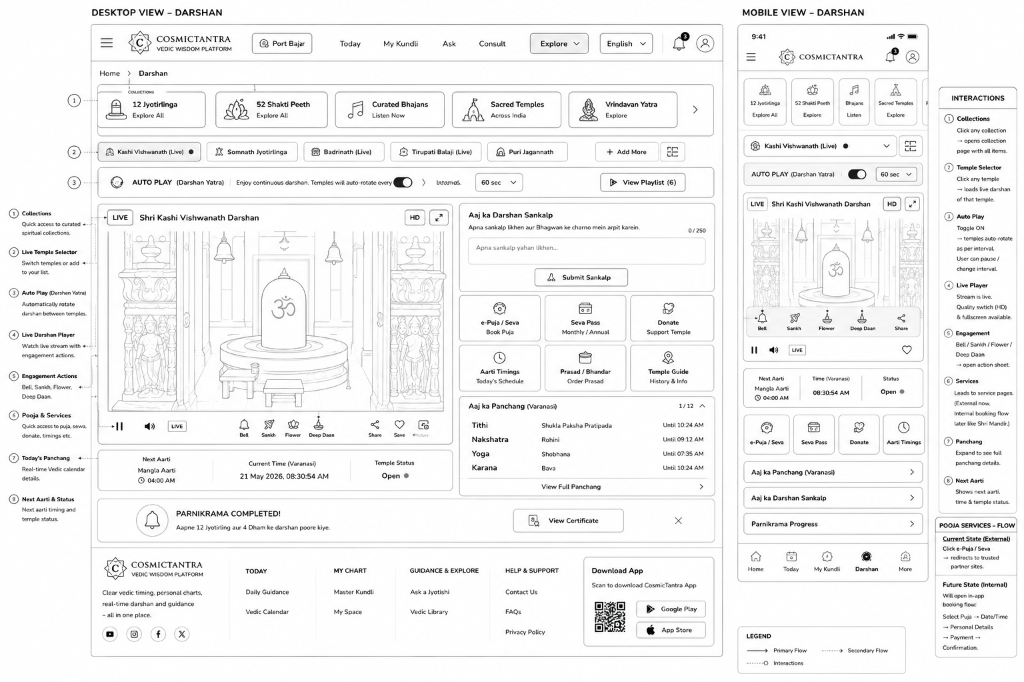Open Instagram link in footer
The image size is (1024, 682).
134,634
